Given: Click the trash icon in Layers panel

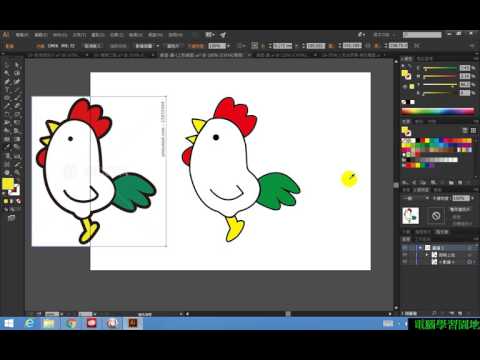Looking at the screenshot, I should point(469,313).
